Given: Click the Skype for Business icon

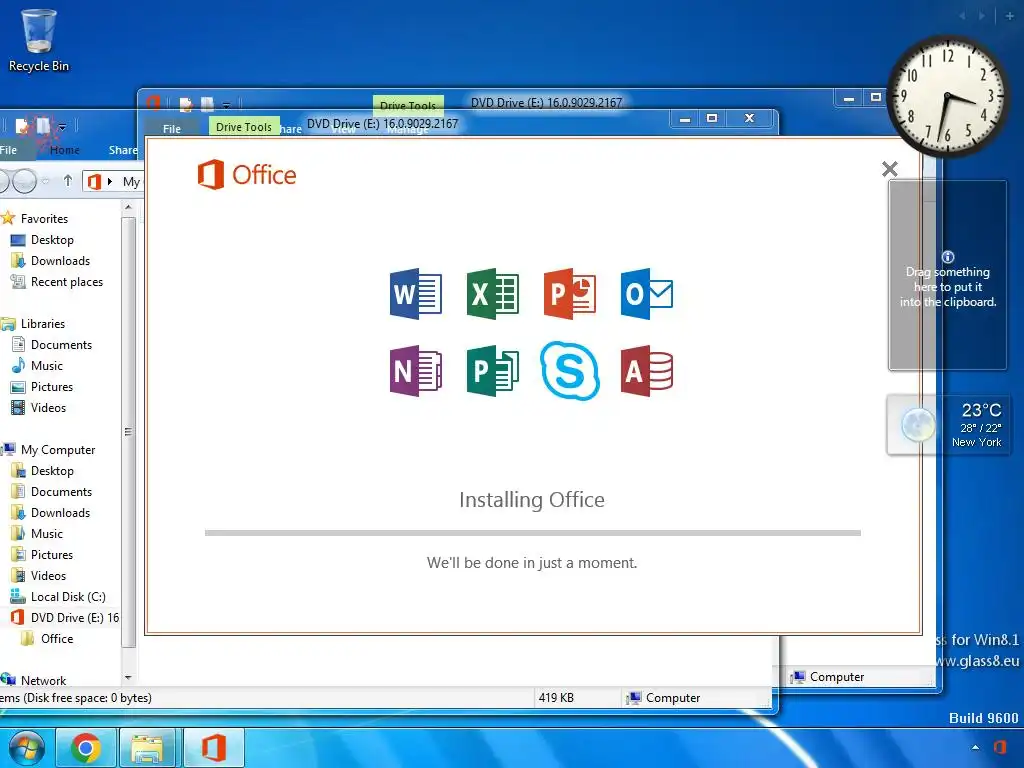Looking at the screenshot, I should 570,370.
